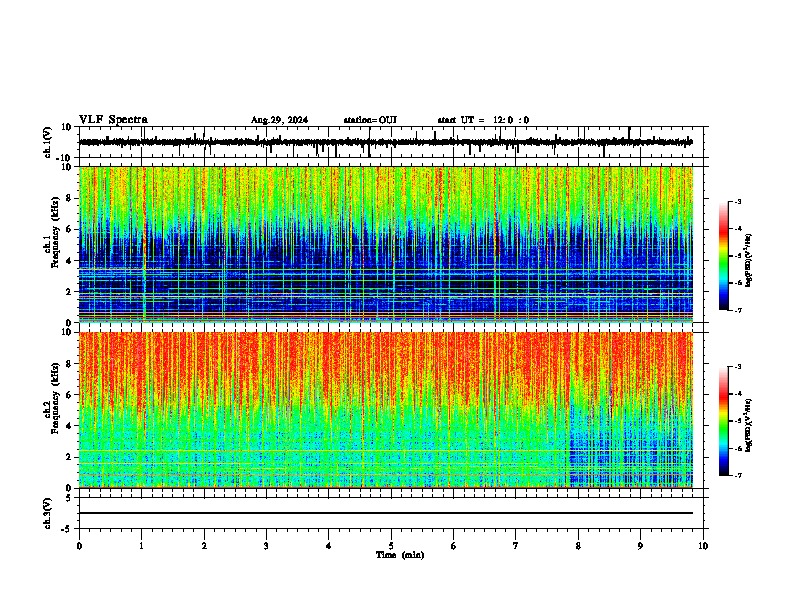Click the "3" tick on the time axis
The image size is (792, 612).
coord(266,546)
